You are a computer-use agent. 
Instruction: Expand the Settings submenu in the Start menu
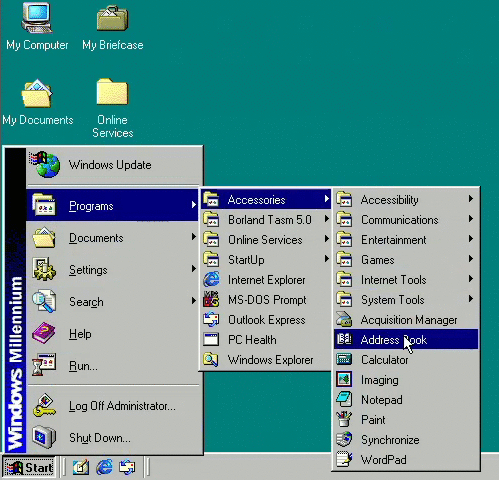tap(114, 270)
